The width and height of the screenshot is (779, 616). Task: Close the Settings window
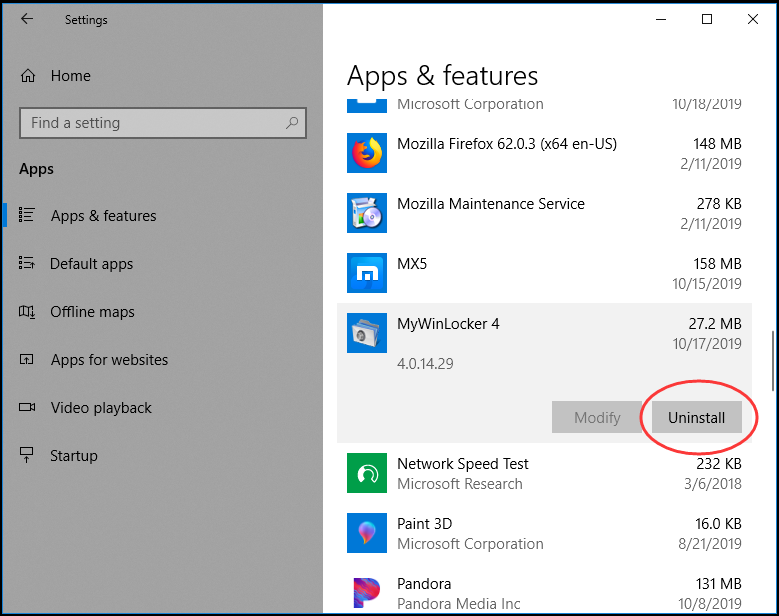753,19
